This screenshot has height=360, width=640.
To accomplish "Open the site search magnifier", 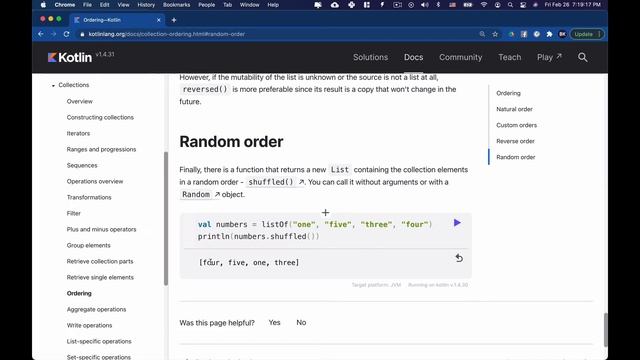I will point(582,58).
